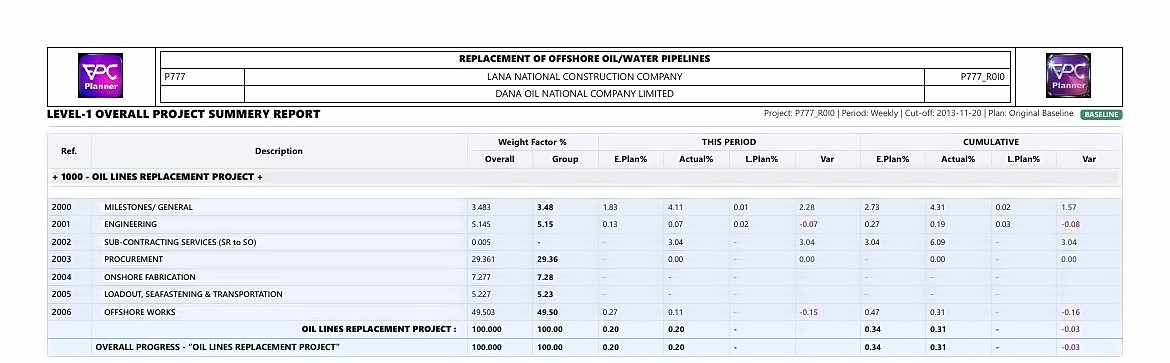
Task: Click Engineering this-period variance -0.07
Action: [x=808, y=224]
